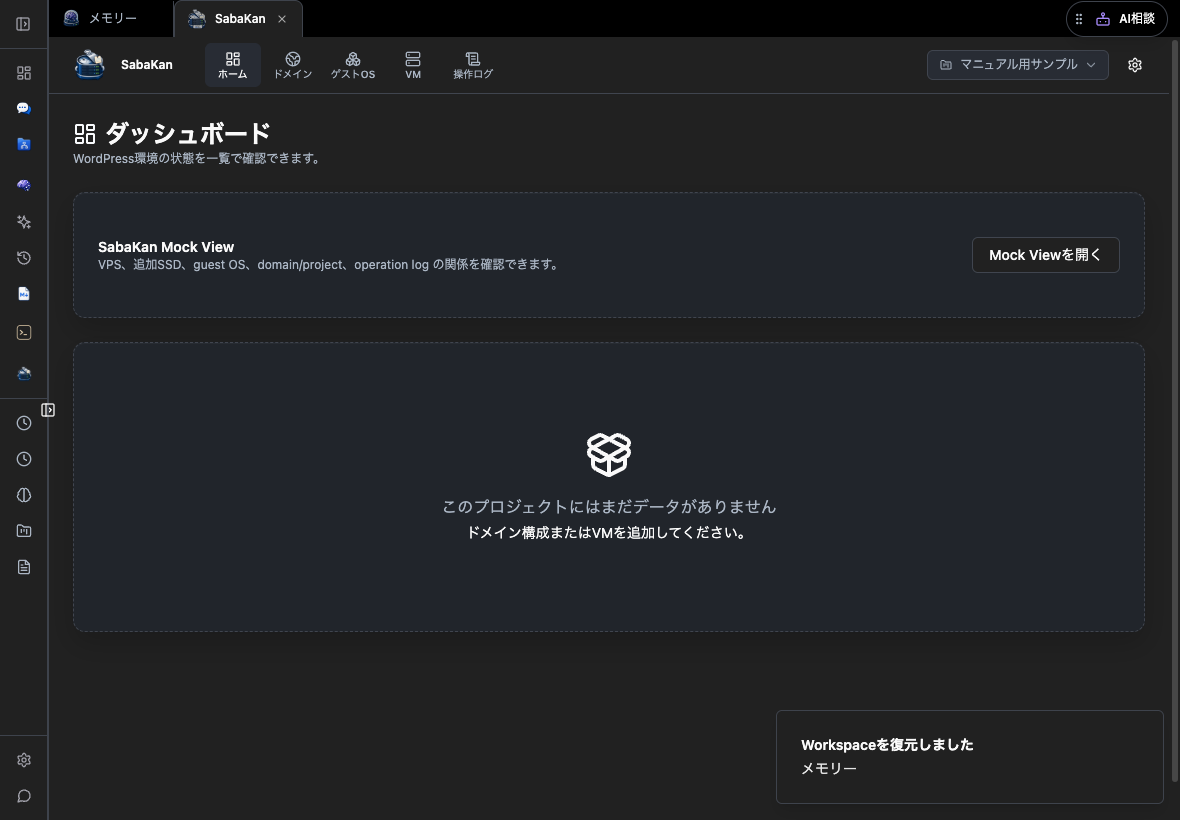Go to the VM navigation item
This screenshot has width=1180, height=820.
point(412,65)
